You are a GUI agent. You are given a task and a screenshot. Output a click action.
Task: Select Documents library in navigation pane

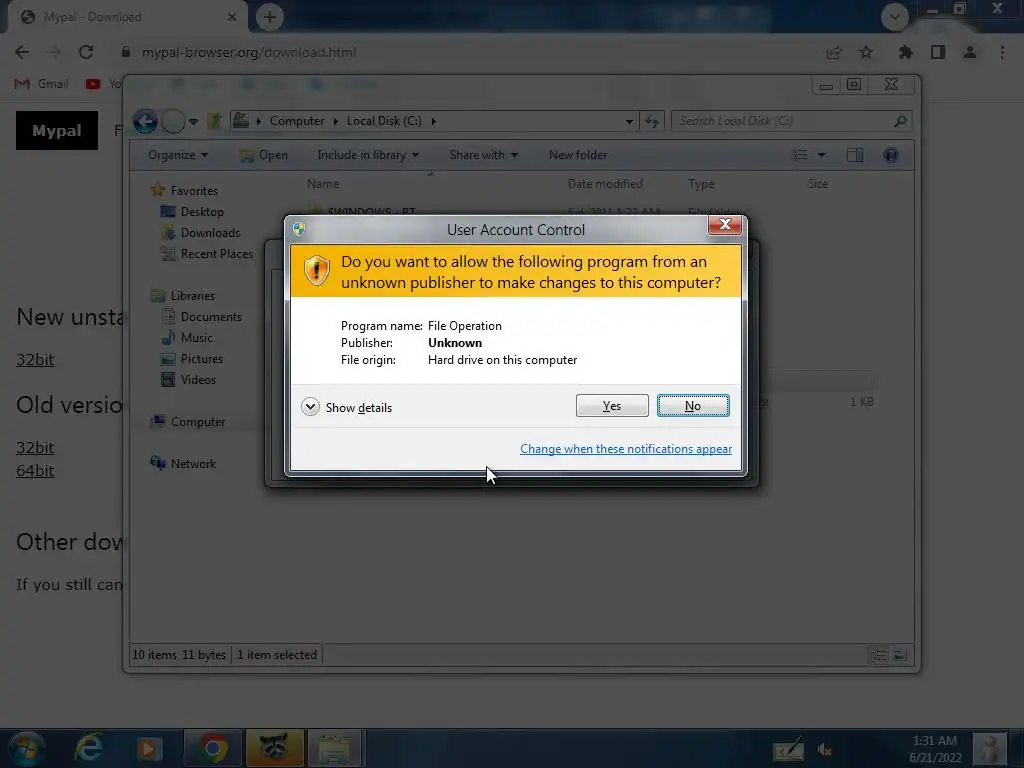pos(211,317)
